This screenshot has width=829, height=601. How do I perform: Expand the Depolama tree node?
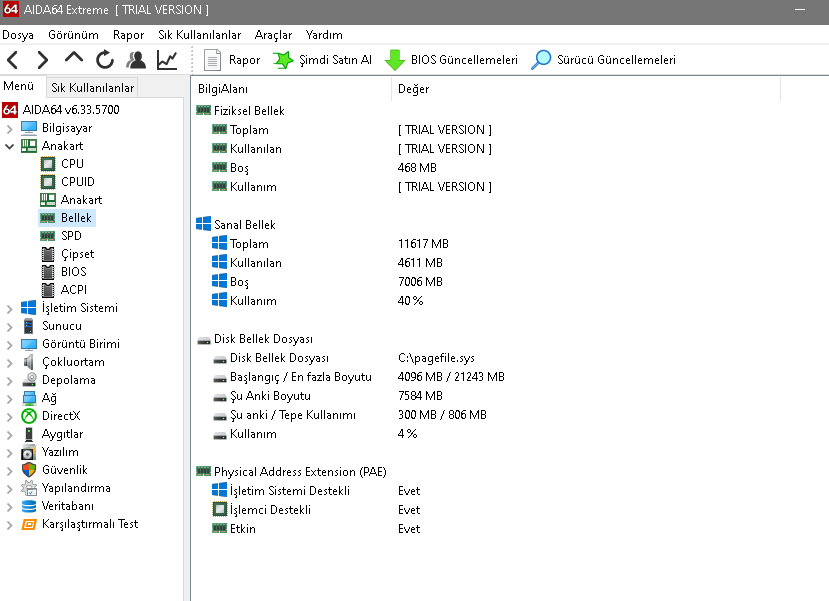click(x=9, y=381)
